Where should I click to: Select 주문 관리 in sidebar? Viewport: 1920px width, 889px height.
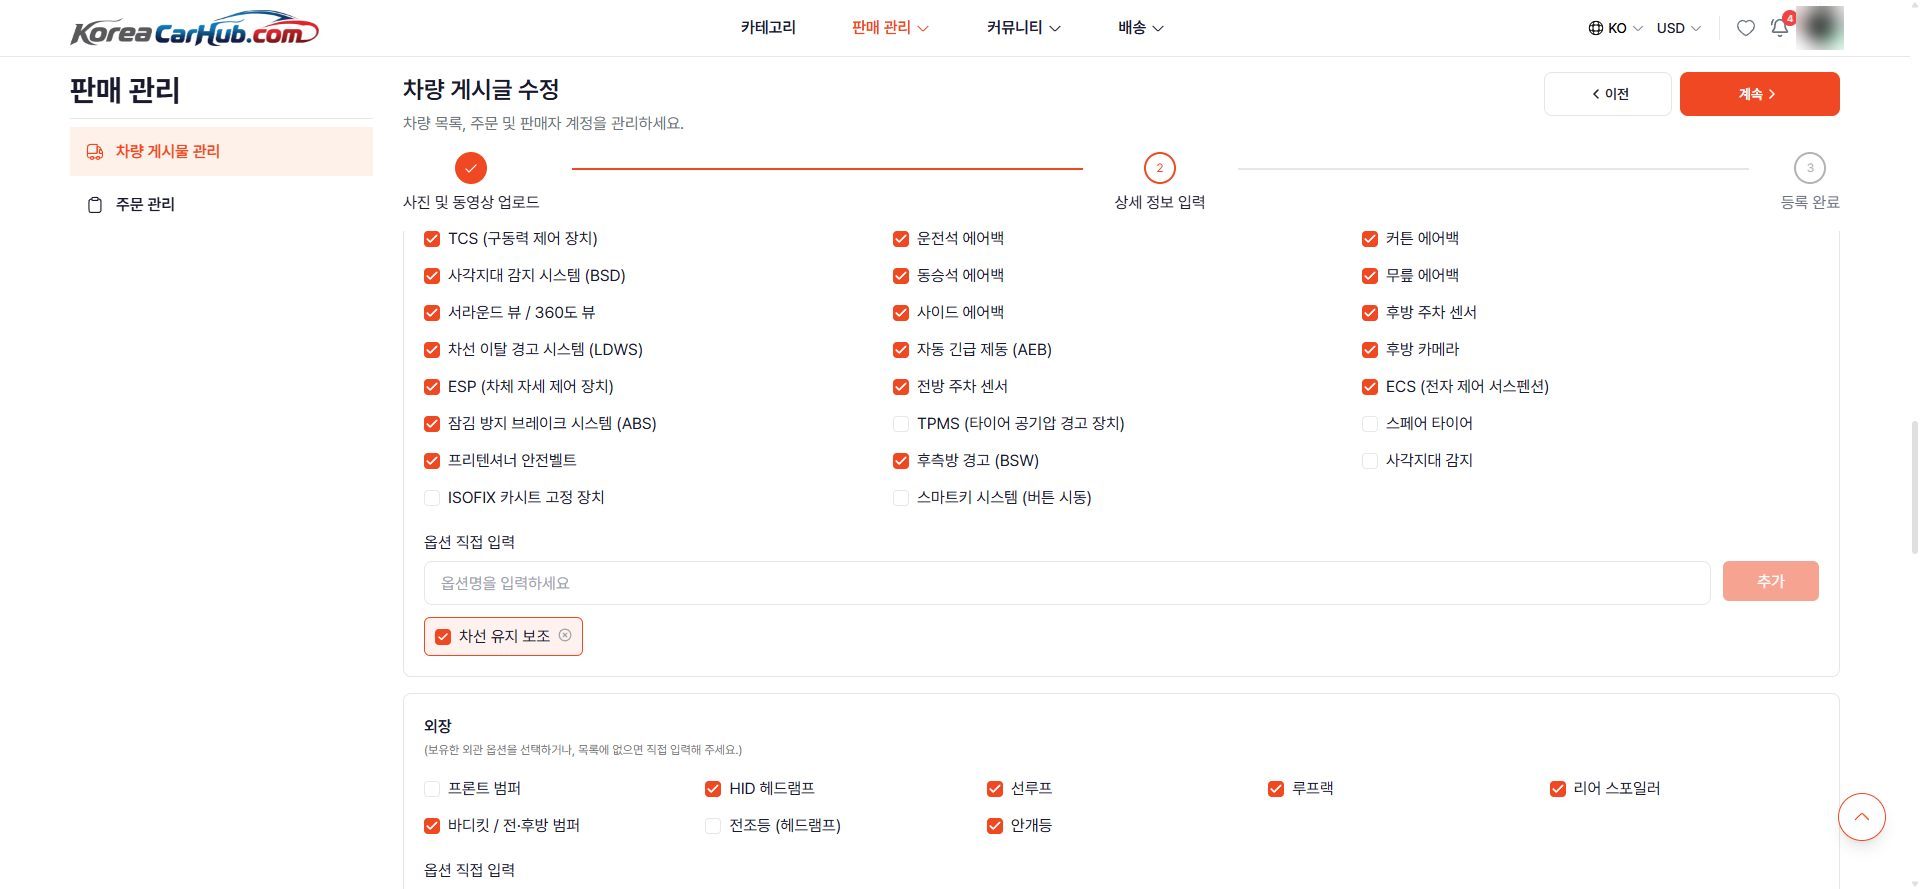(221, 205)
